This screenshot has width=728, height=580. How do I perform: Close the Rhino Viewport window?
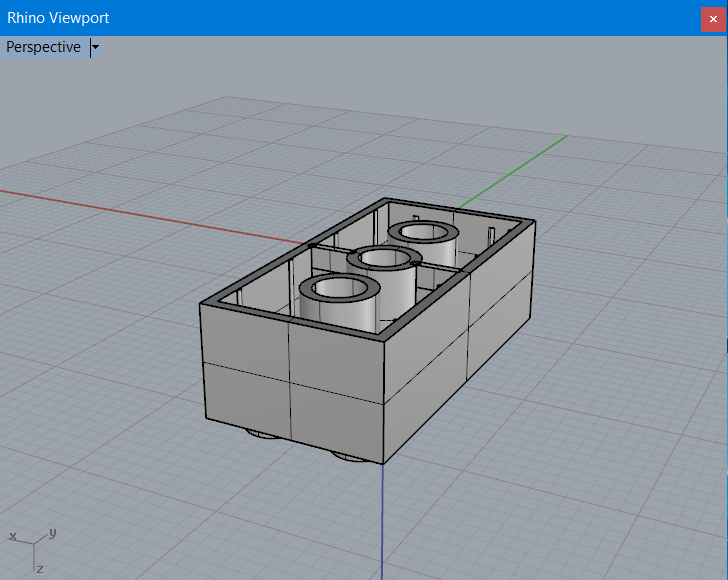[713, 19]
